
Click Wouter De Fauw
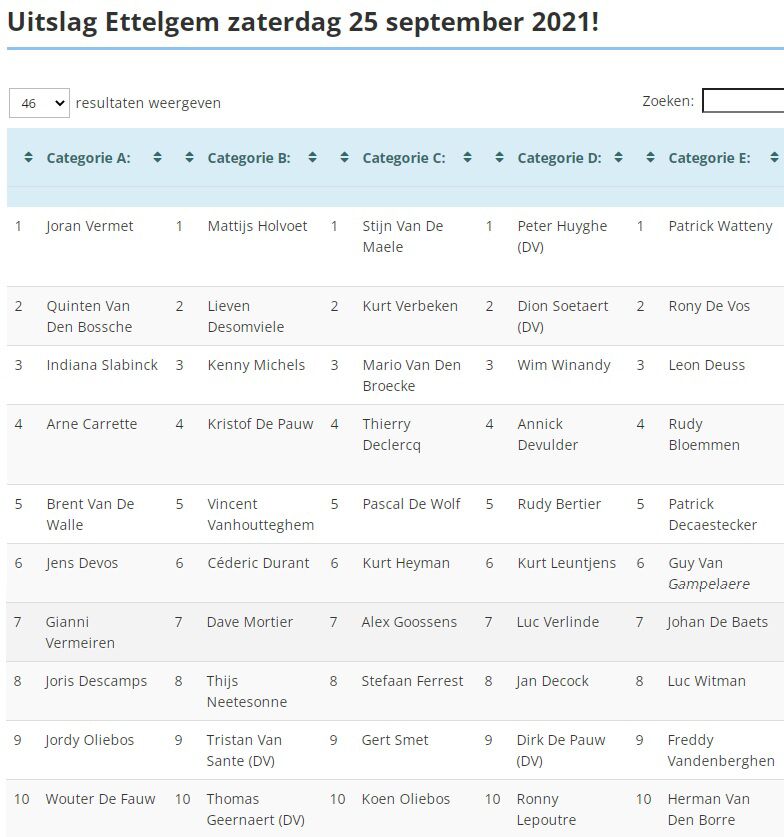click(x=100, y=799)
